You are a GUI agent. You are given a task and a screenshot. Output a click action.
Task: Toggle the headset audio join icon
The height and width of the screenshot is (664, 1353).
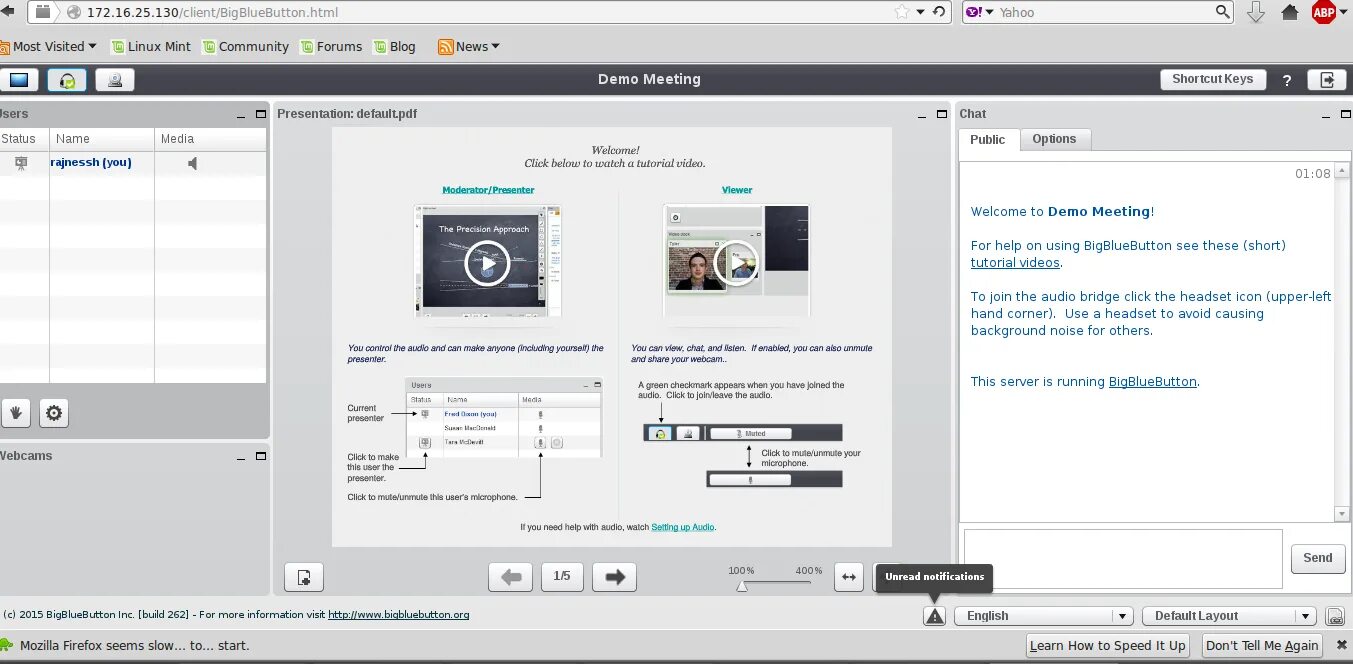tap(67, 80)
